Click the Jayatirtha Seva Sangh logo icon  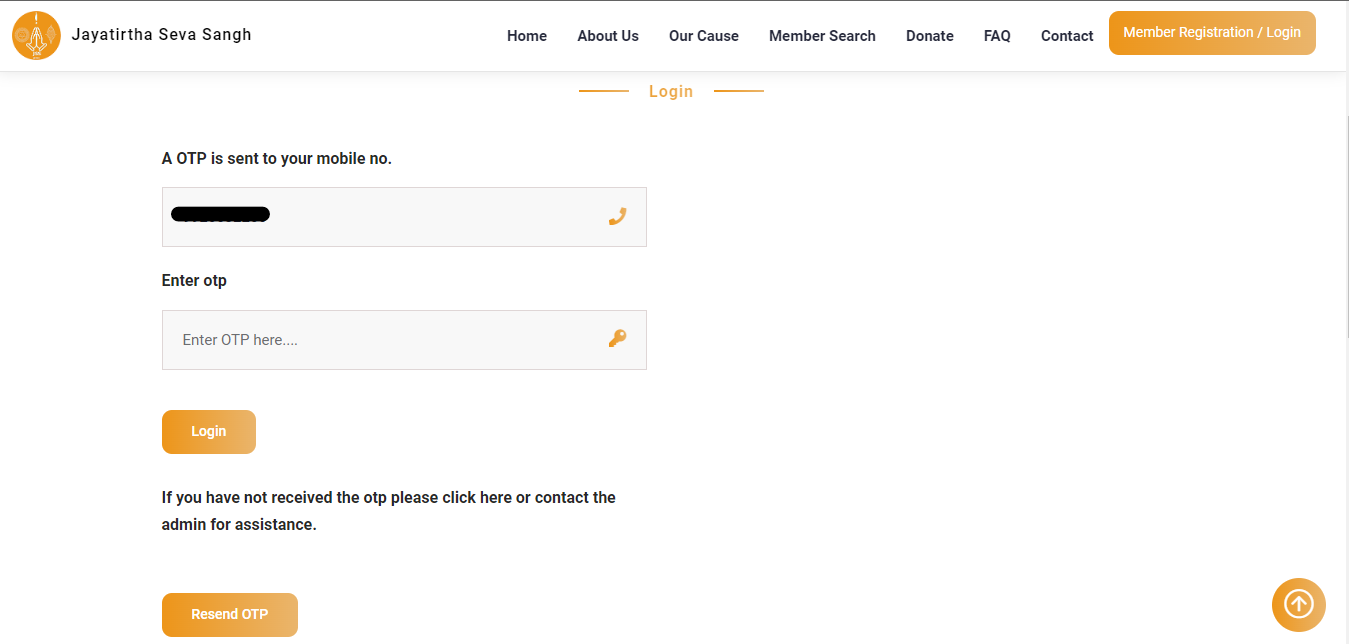click(x=36, y=36)
